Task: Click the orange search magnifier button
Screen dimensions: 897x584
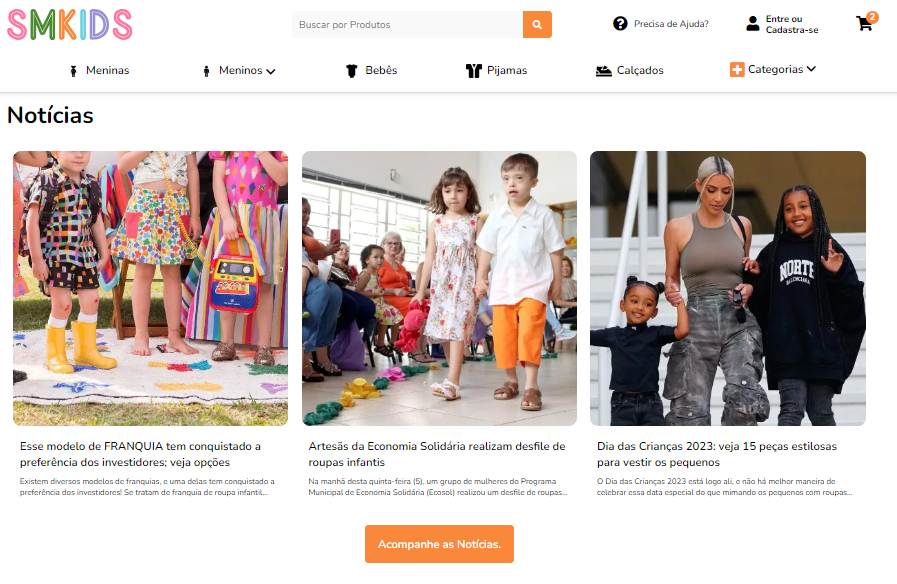Action: [537, 25]
